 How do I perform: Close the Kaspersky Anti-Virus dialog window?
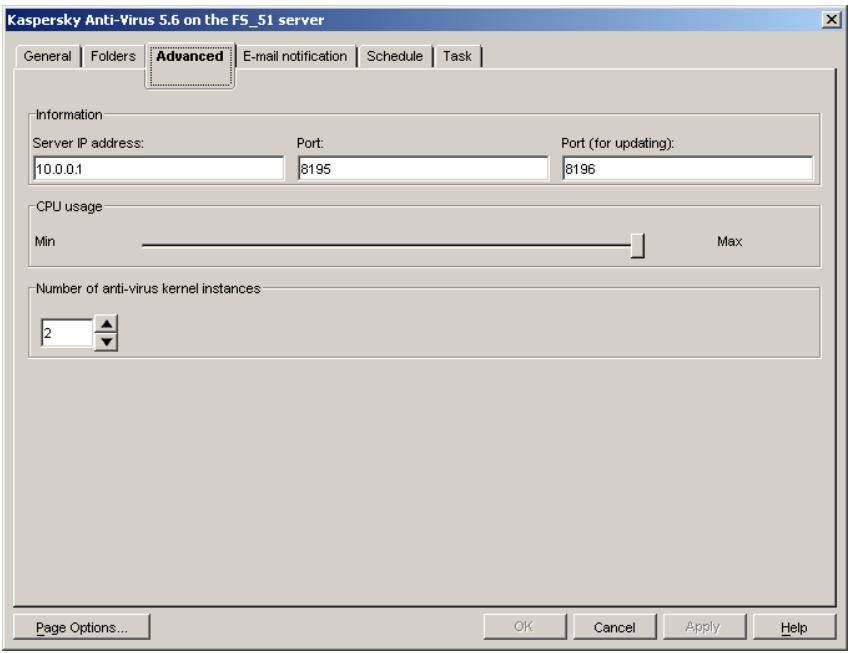tap(831, 20)
